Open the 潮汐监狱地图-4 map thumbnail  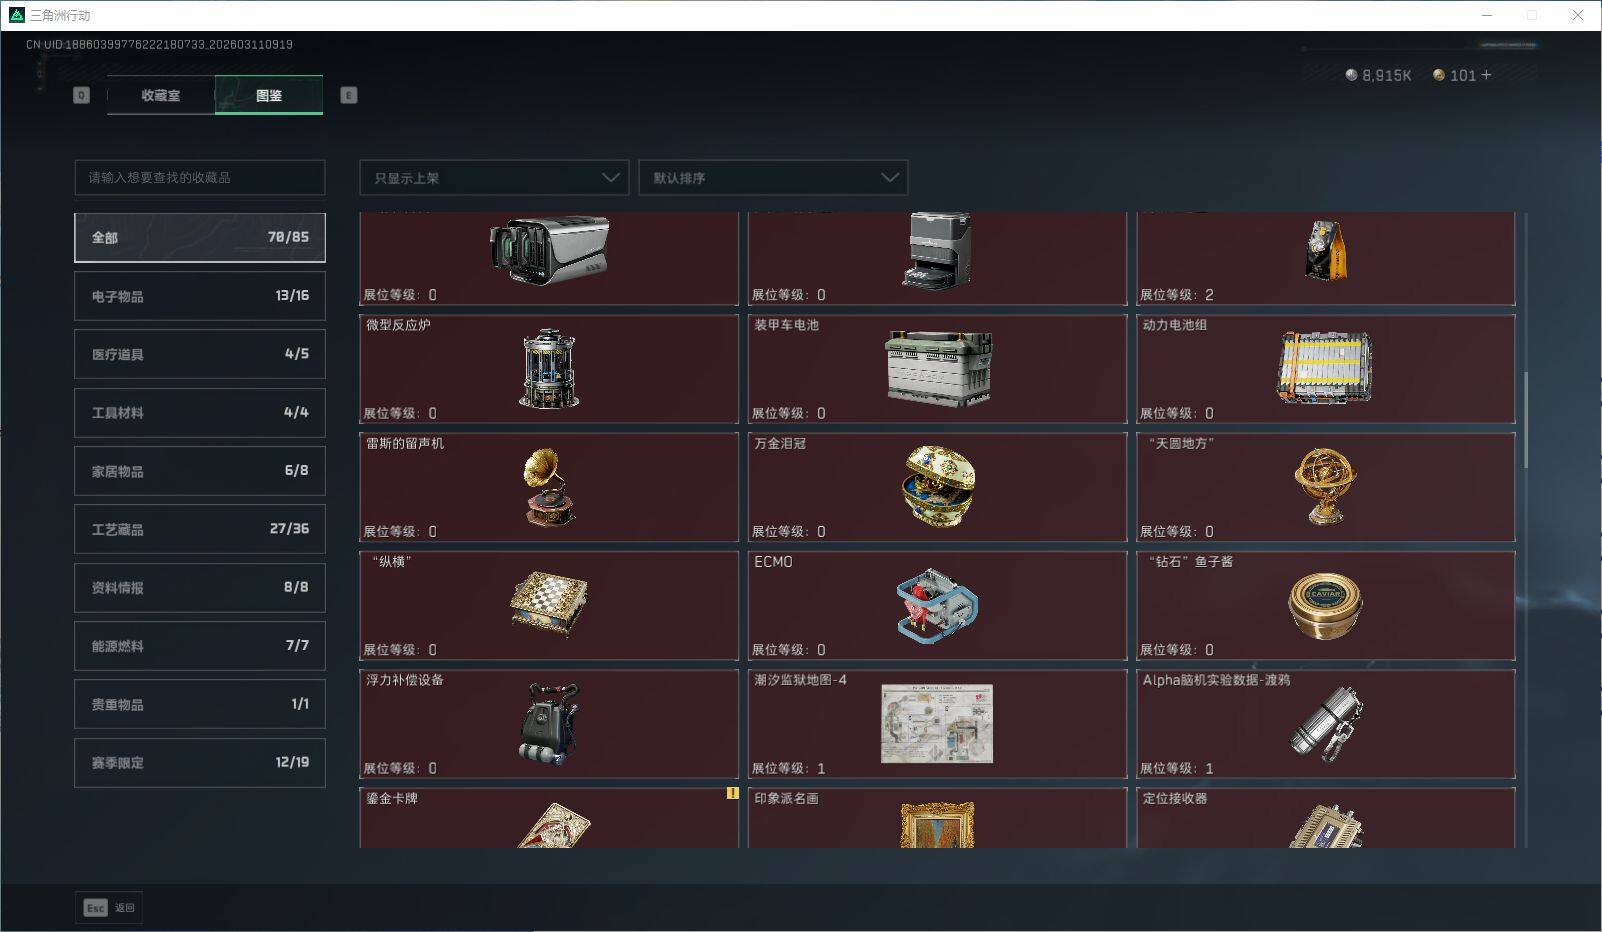coord(937,724)
